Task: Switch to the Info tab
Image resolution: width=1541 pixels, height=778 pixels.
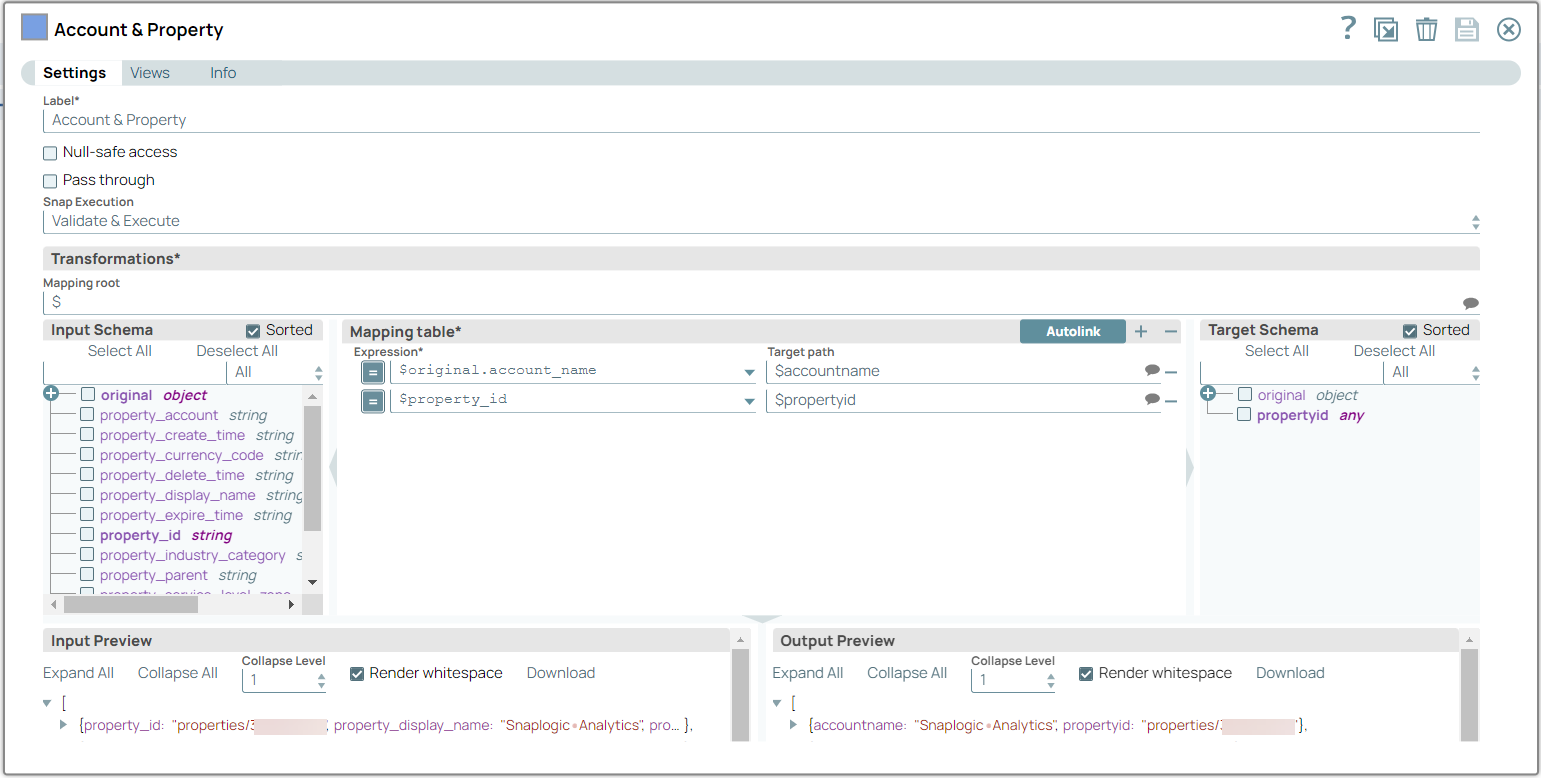Action: coord(222,72)
